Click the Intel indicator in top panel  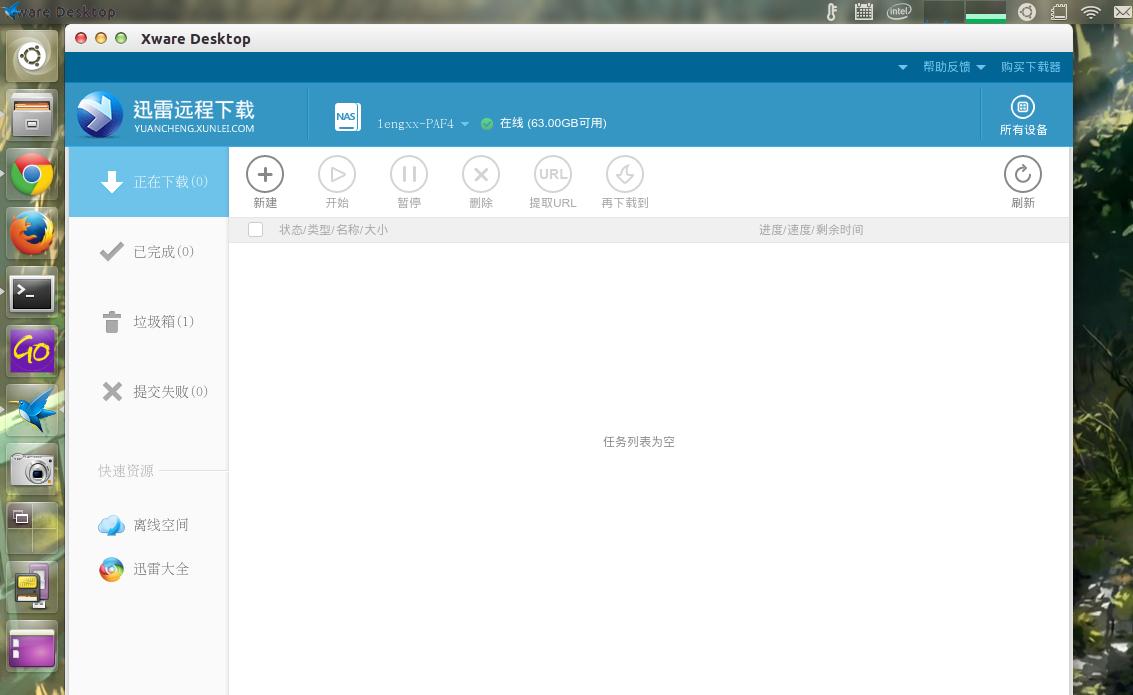pyautogui.click(x=899, y=12)
